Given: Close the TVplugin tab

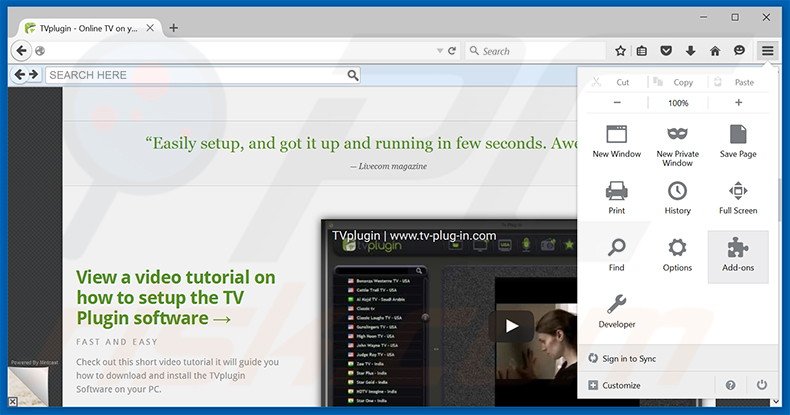Looking at the screenshot, I should 150,28.
